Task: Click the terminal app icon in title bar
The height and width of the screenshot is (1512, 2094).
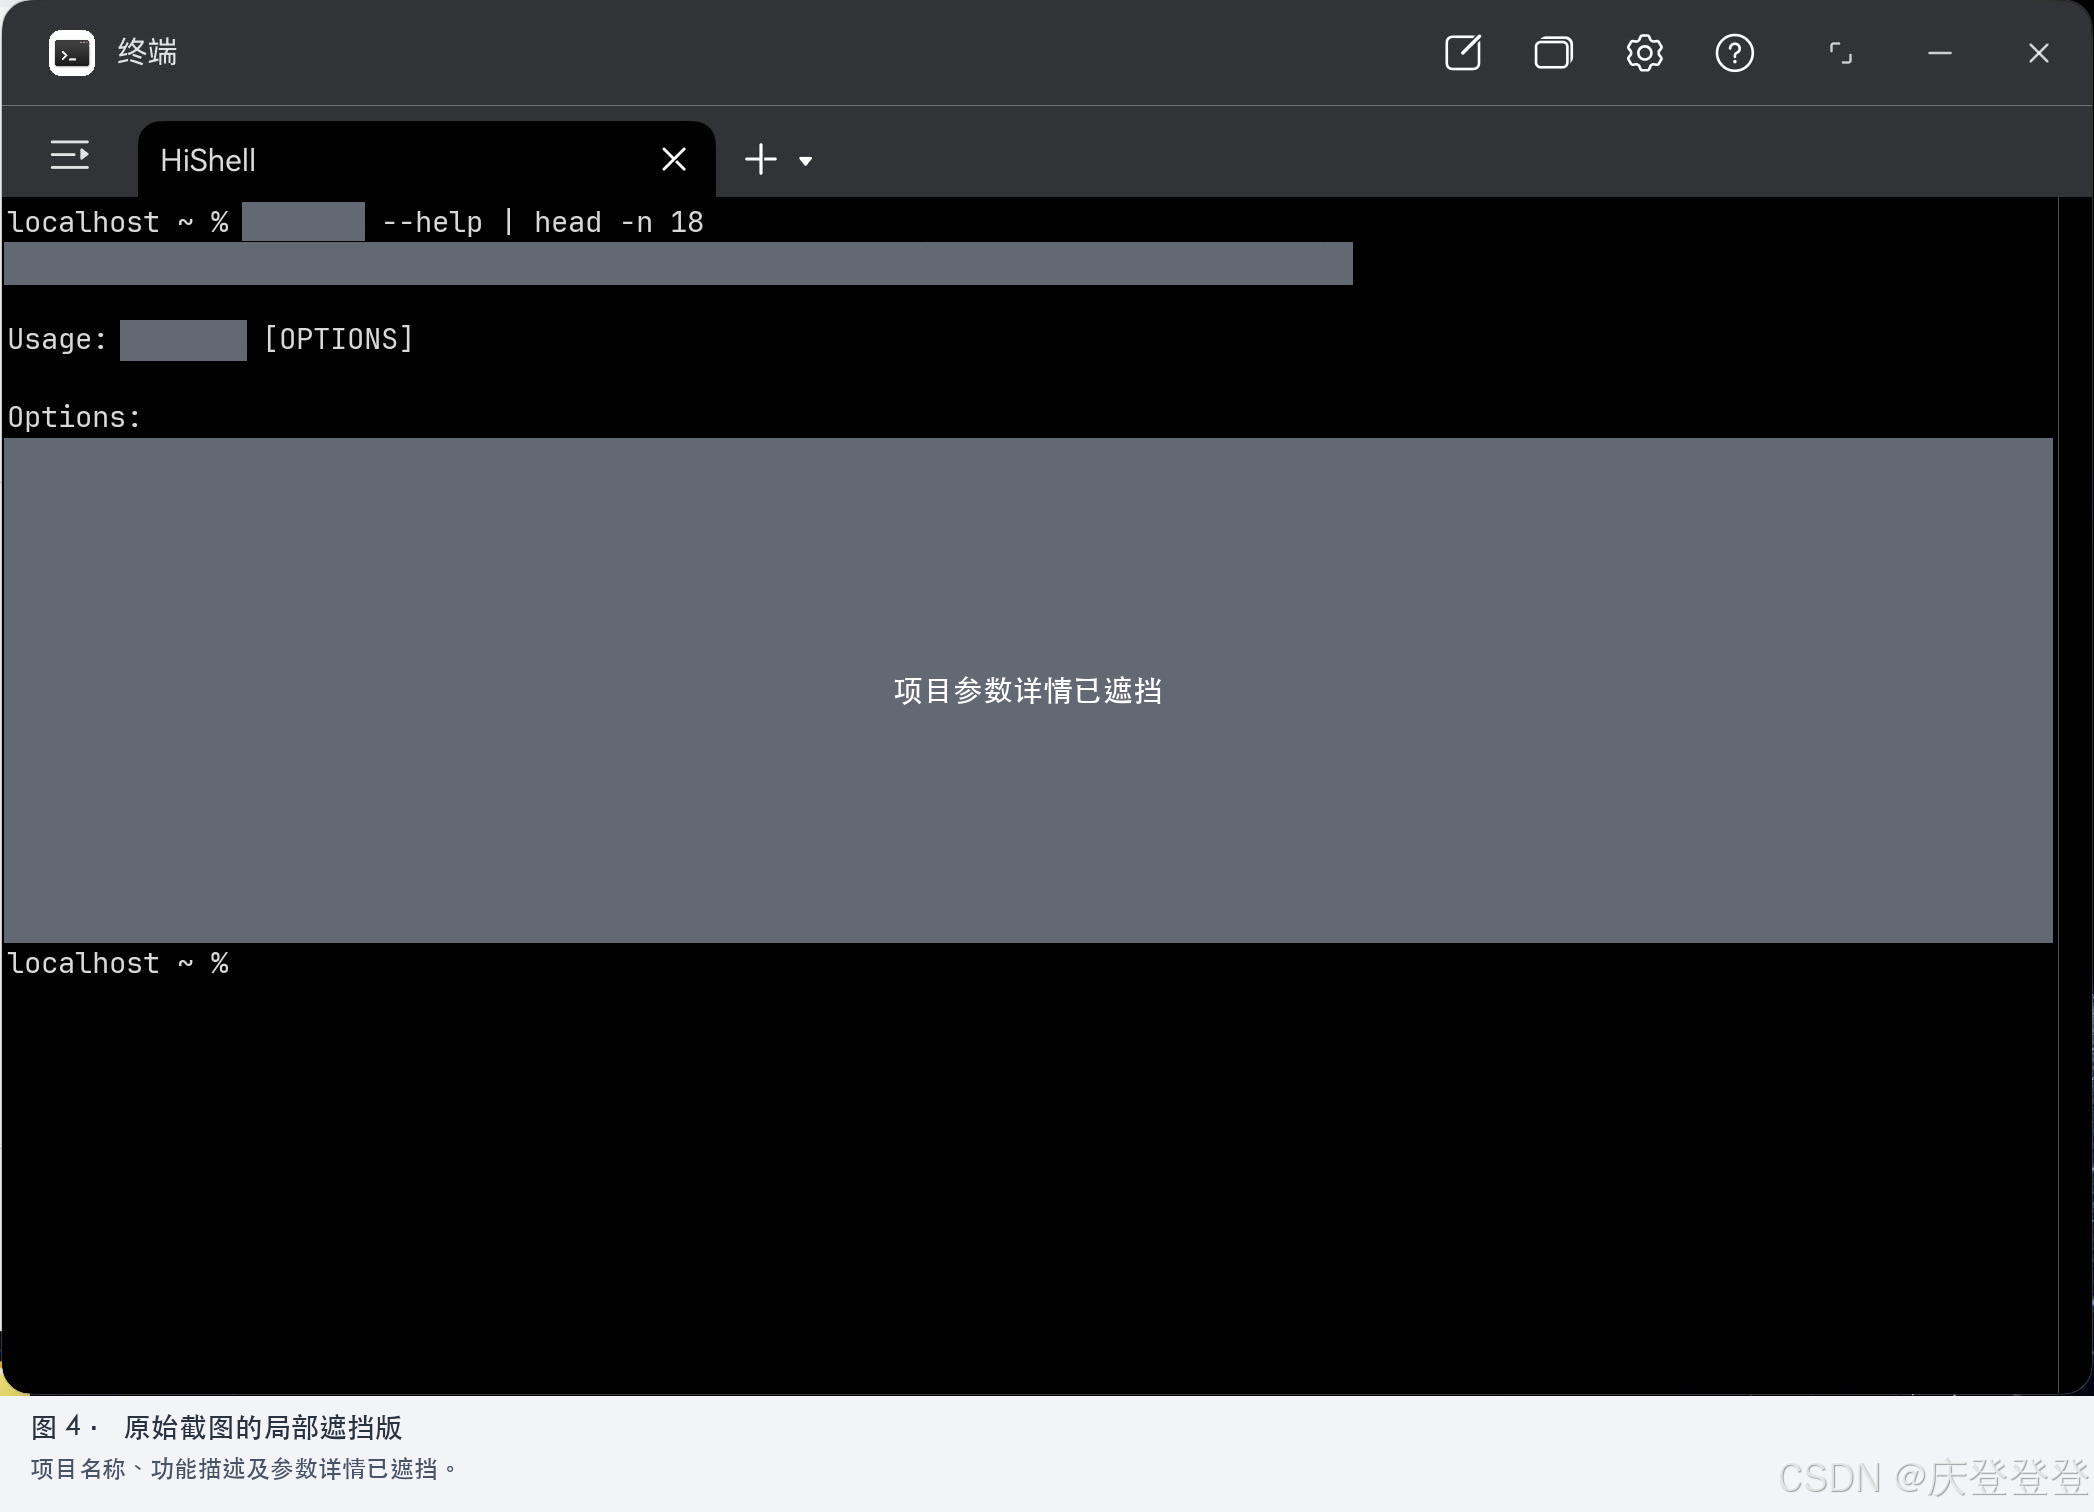Action: [72, 53]
